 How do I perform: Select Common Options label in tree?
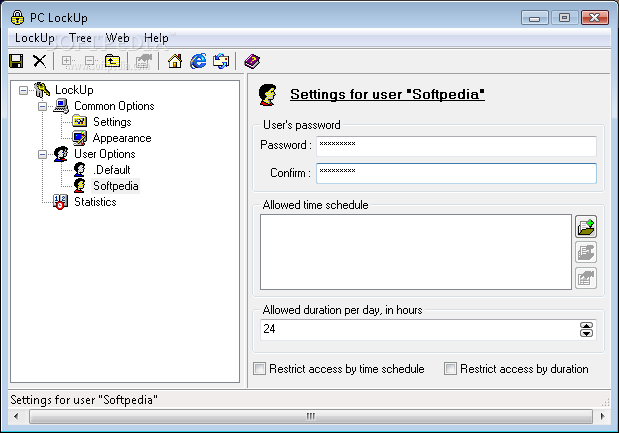pyautogui.click(x=114, y=106)
